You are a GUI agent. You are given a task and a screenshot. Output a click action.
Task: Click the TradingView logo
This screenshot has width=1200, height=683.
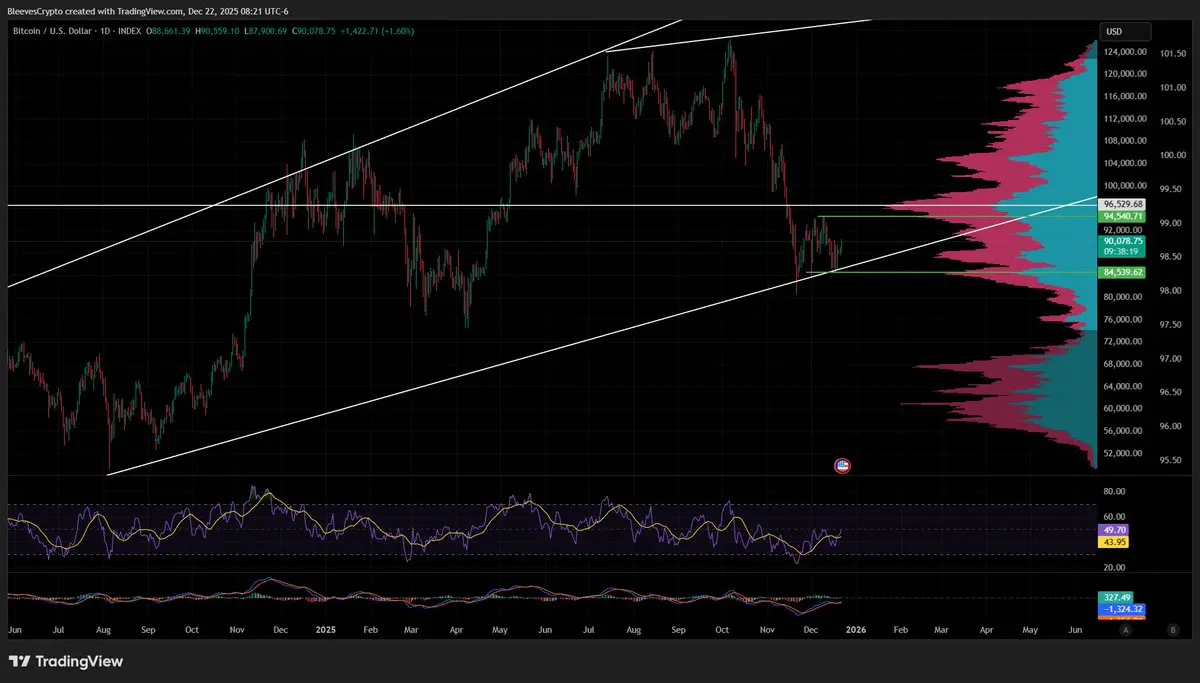coord(66,661)
